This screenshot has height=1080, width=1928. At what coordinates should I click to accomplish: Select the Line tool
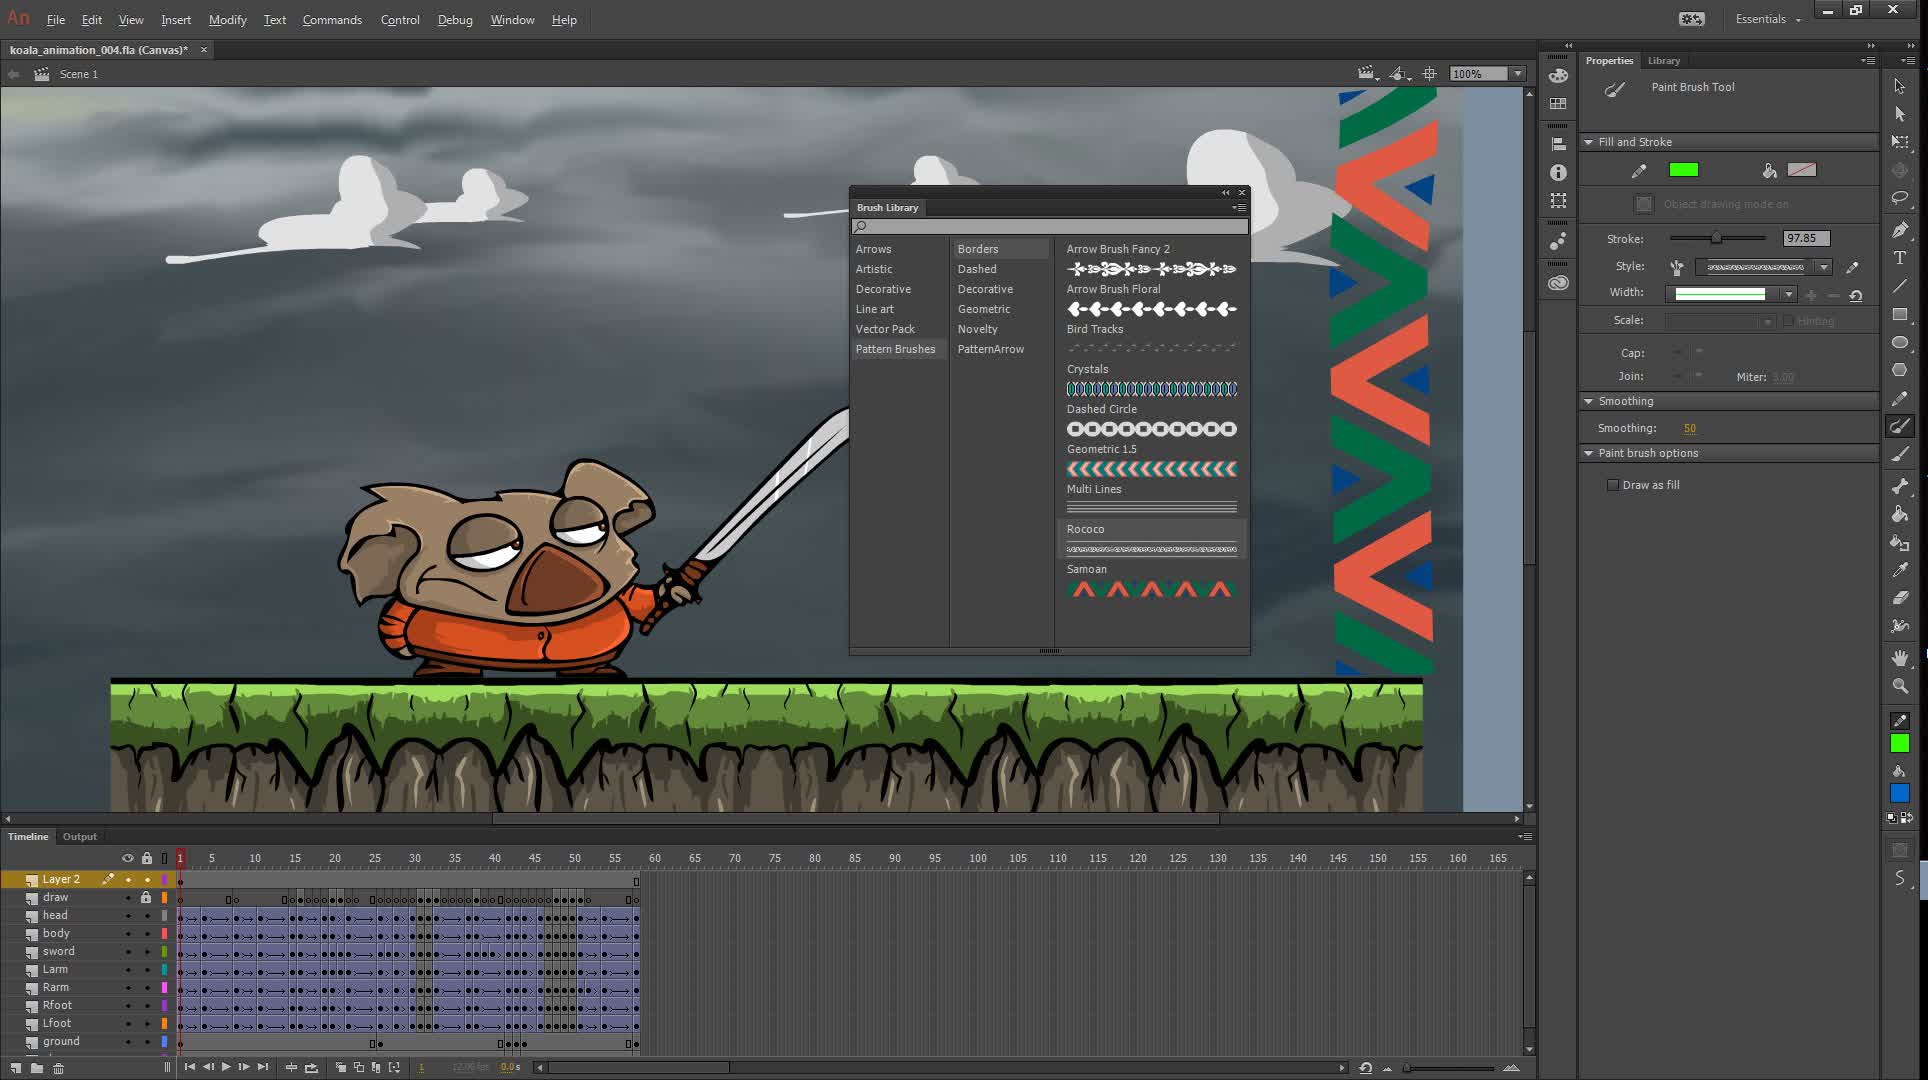(x=1900, y=286)
